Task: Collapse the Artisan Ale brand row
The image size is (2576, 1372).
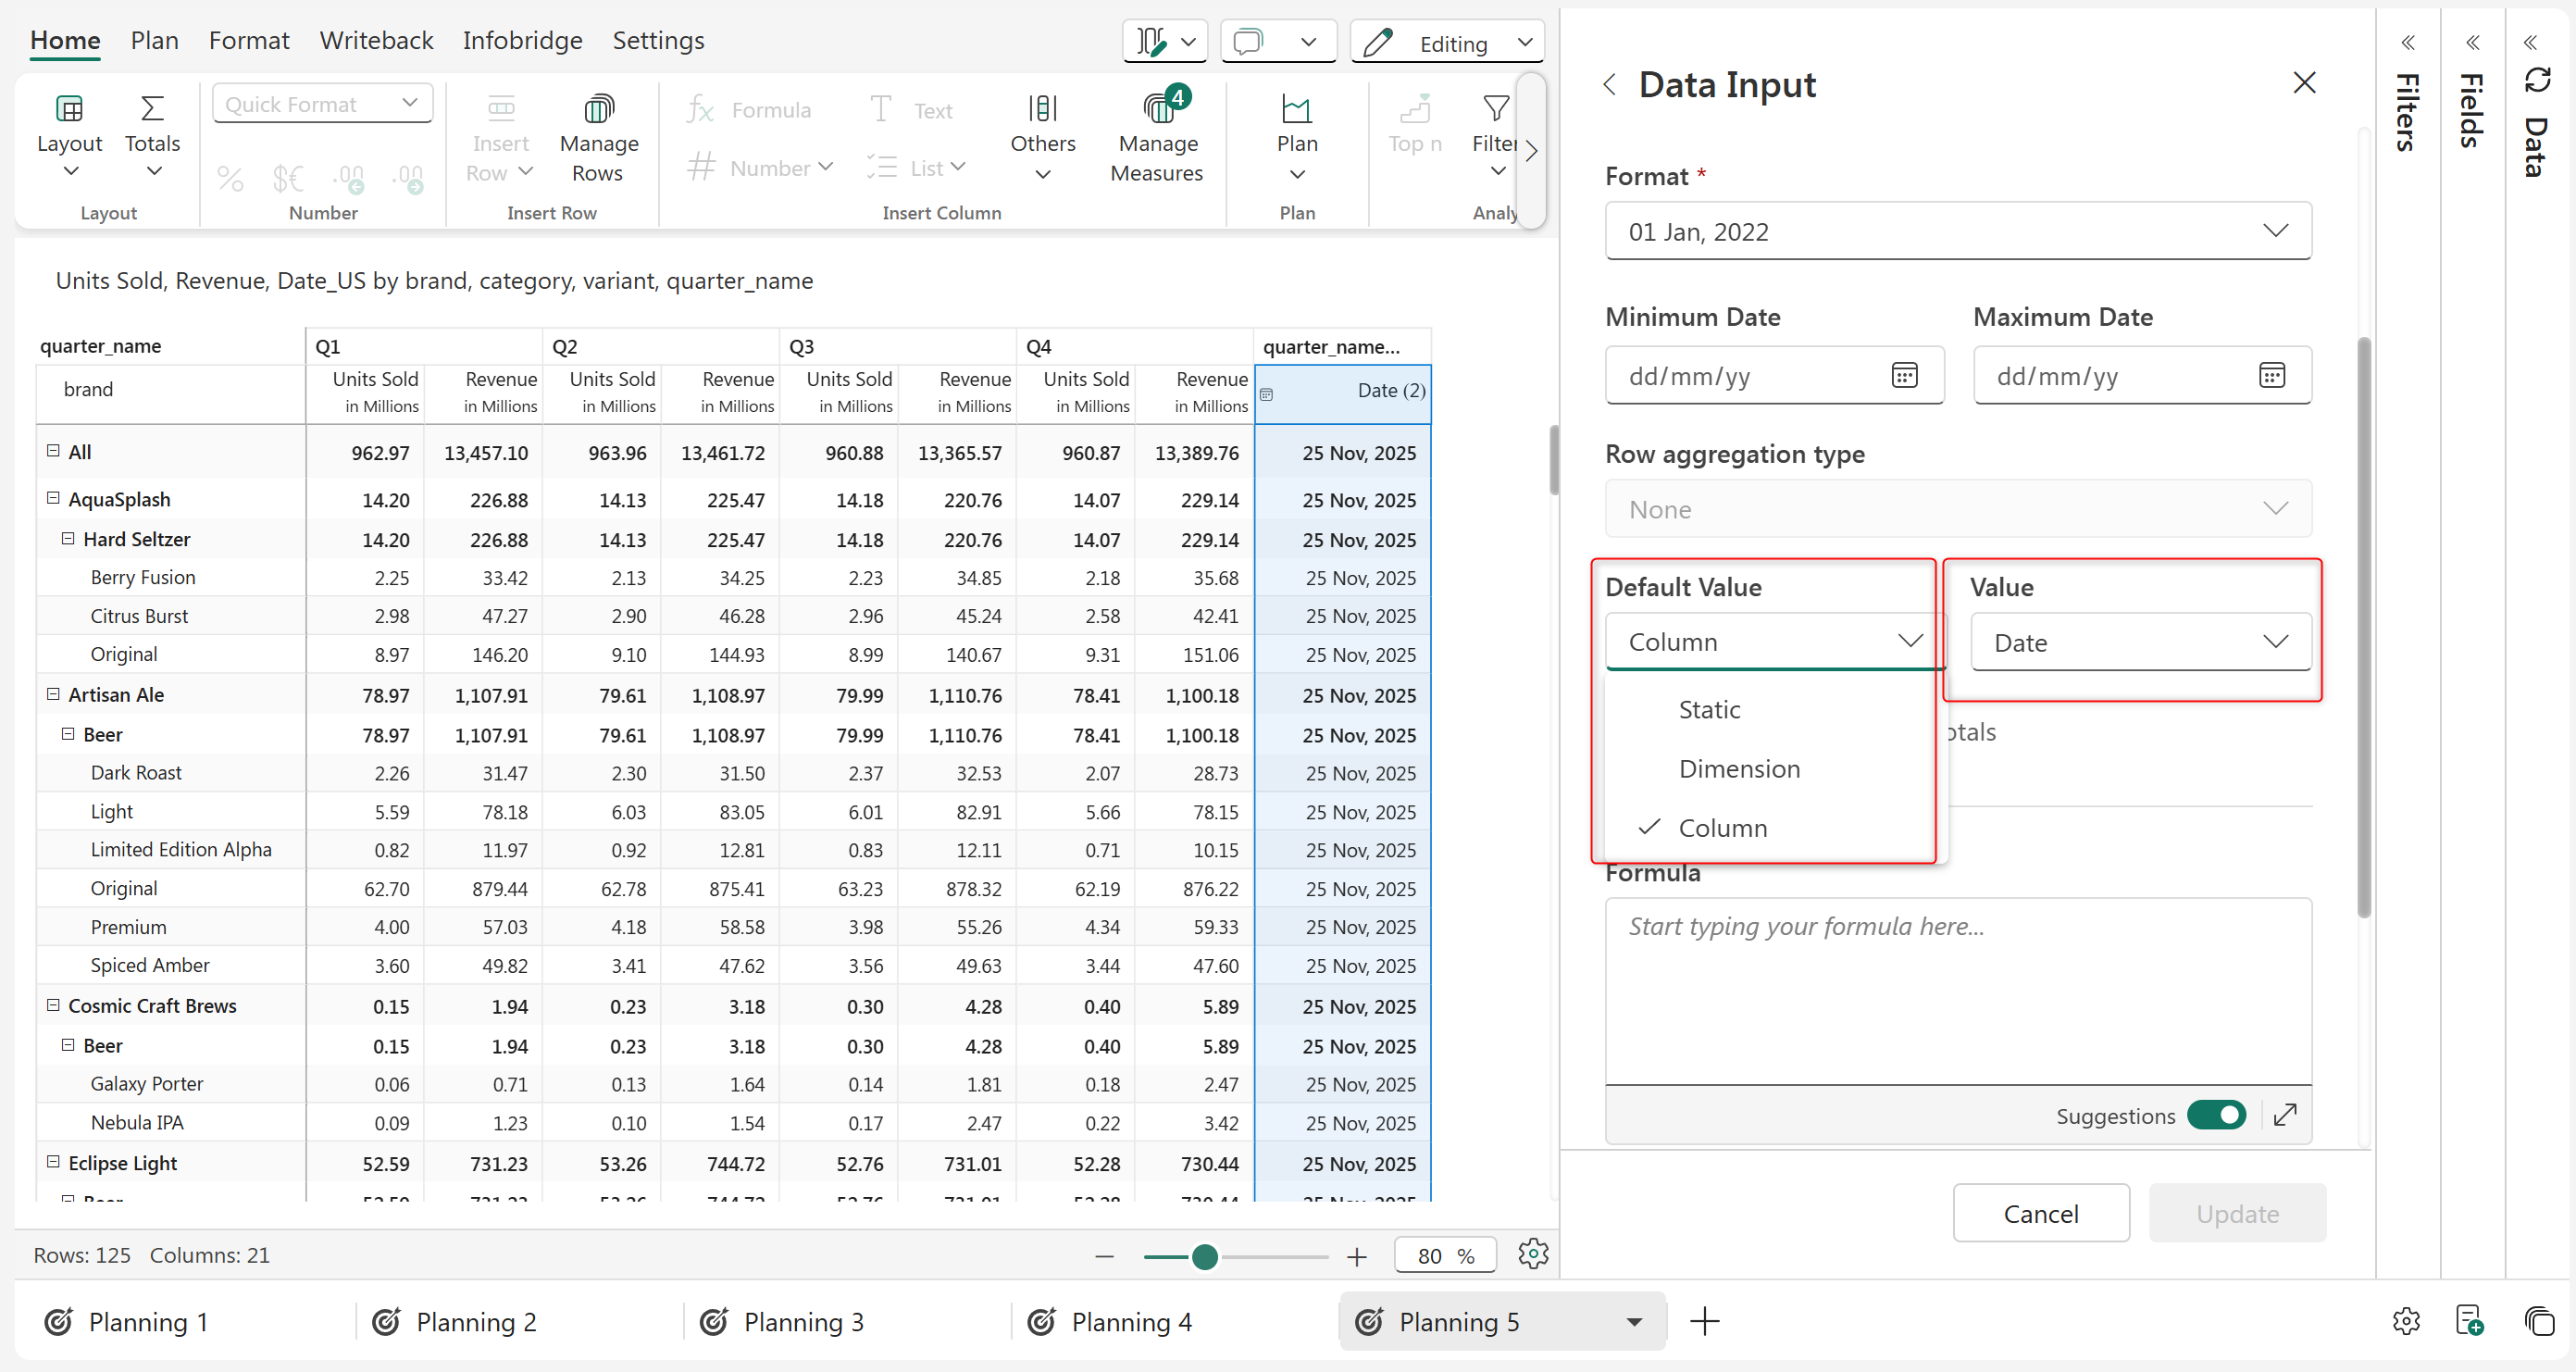Action: (53, 694)
